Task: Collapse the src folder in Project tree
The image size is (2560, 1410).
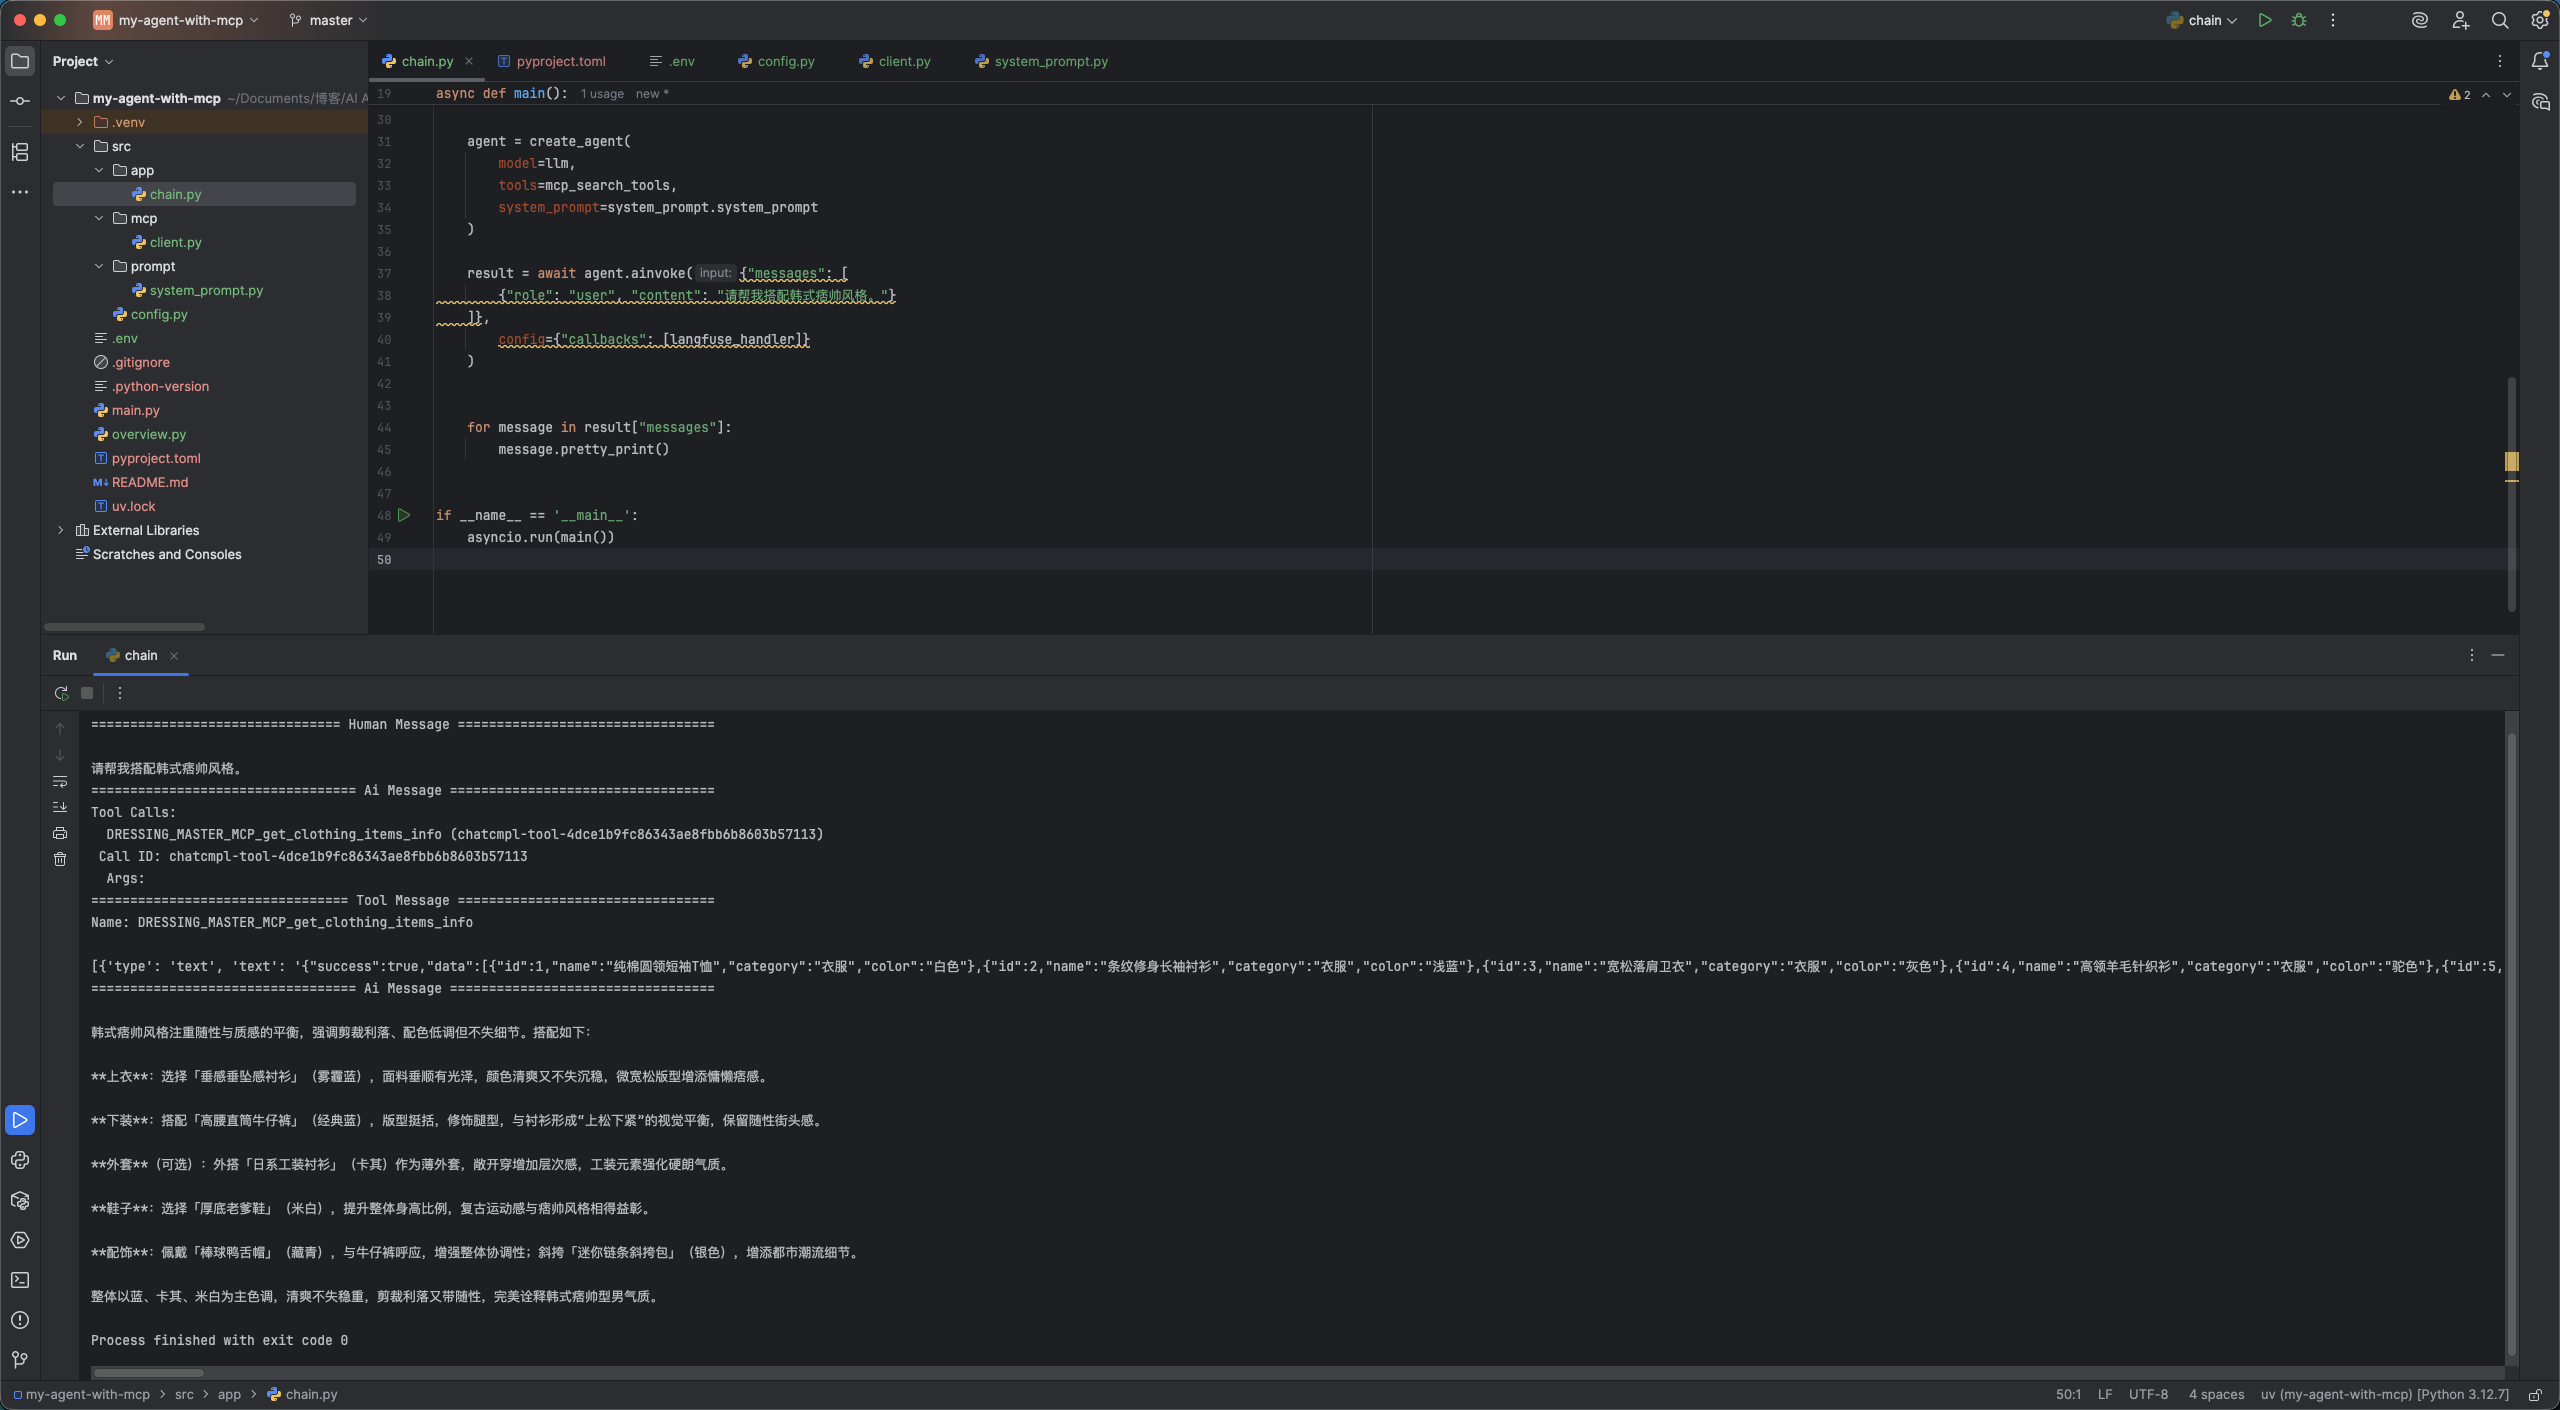Action: coord(80,145)
